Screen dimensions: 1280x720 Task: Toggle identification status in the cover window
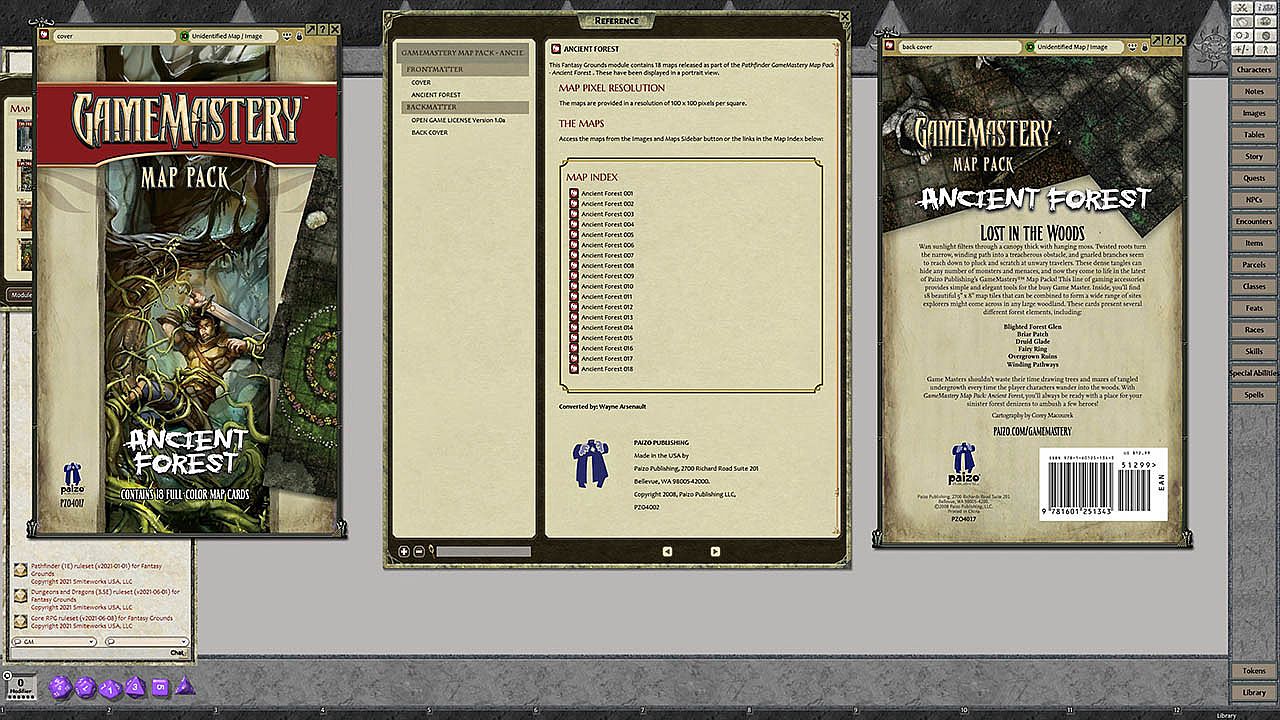pos(185,35)
